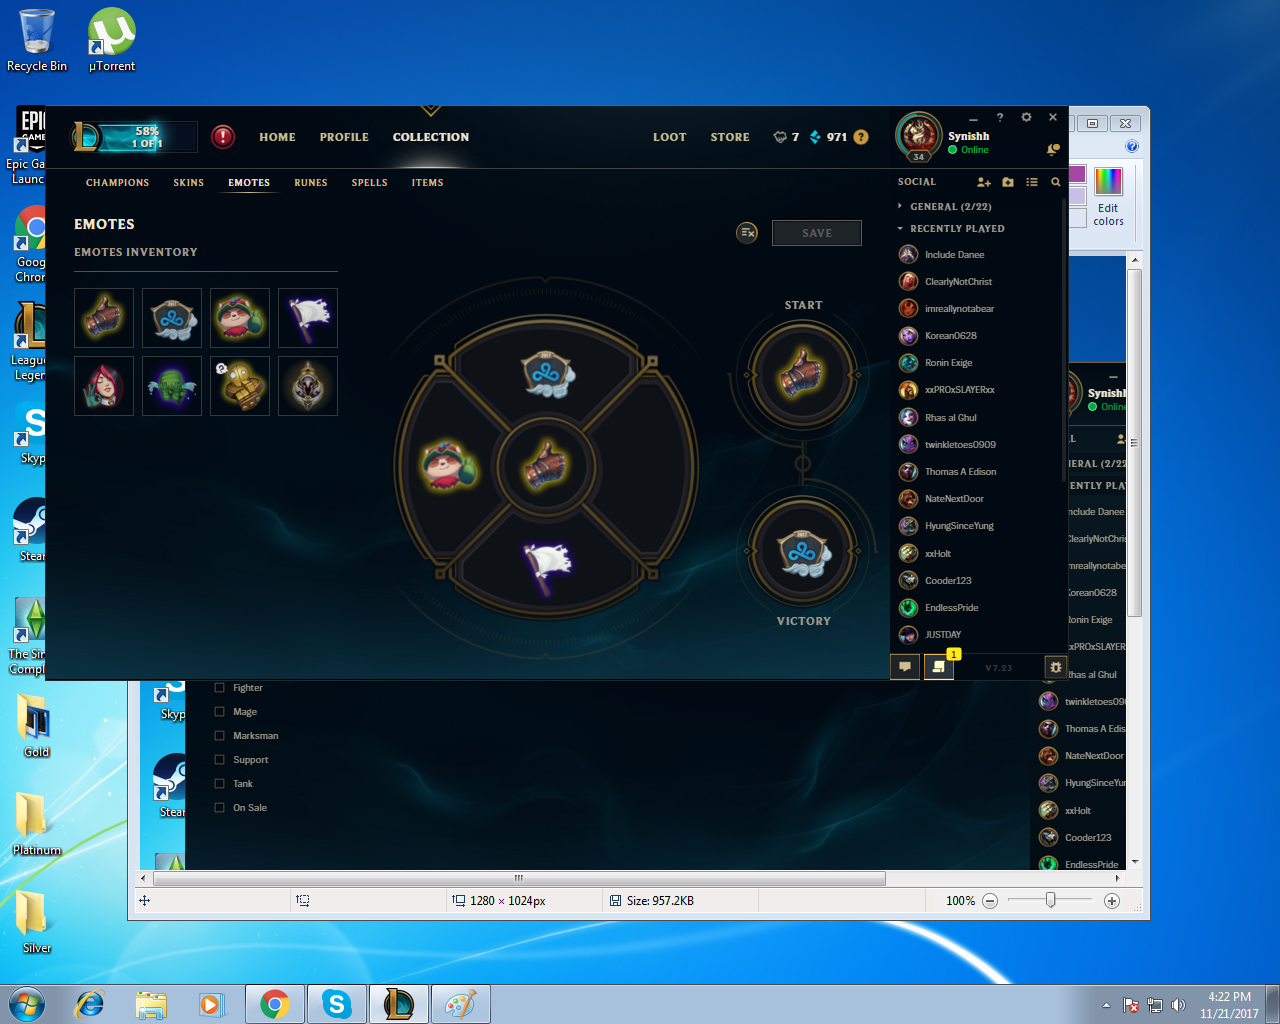
Task: Switch to the SKINS sub-tab
Action: (188, 182)
